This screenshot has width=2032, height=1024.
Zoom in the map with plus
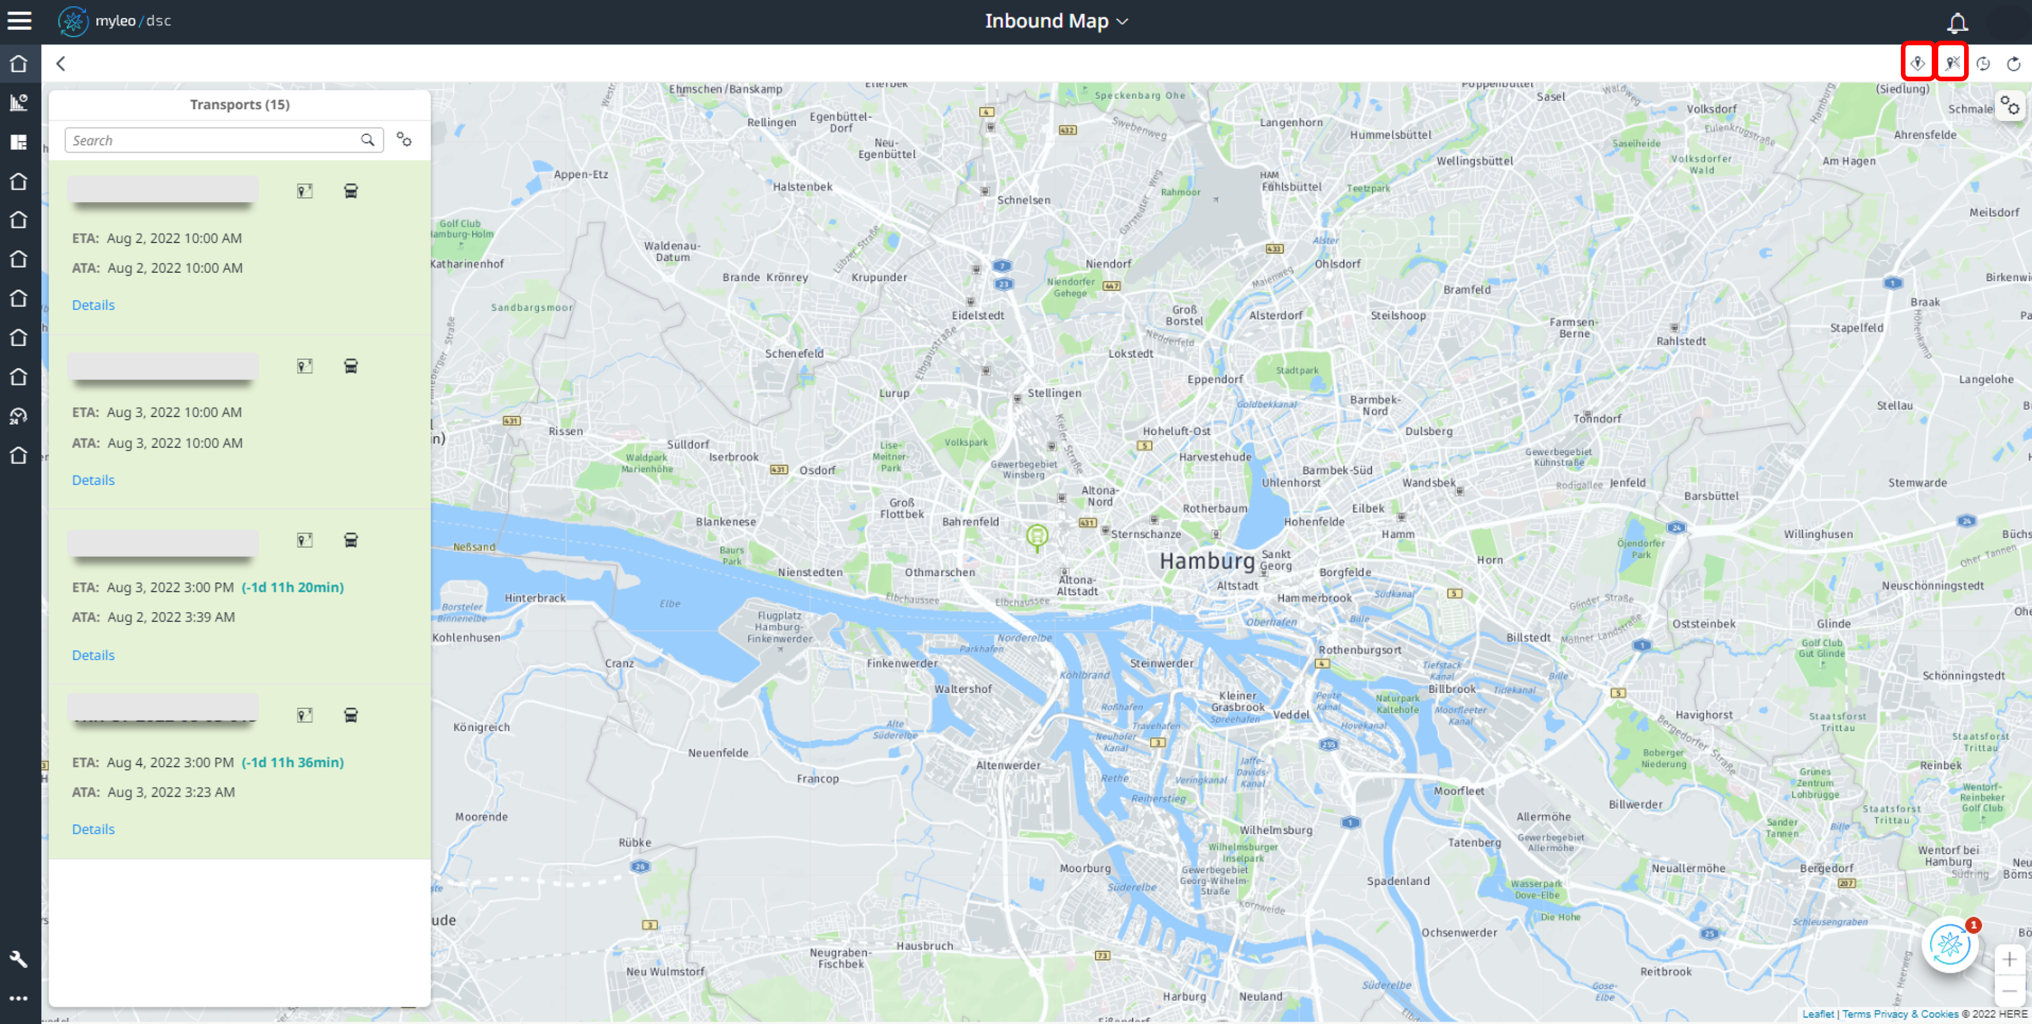click(x=2010, y=960)
